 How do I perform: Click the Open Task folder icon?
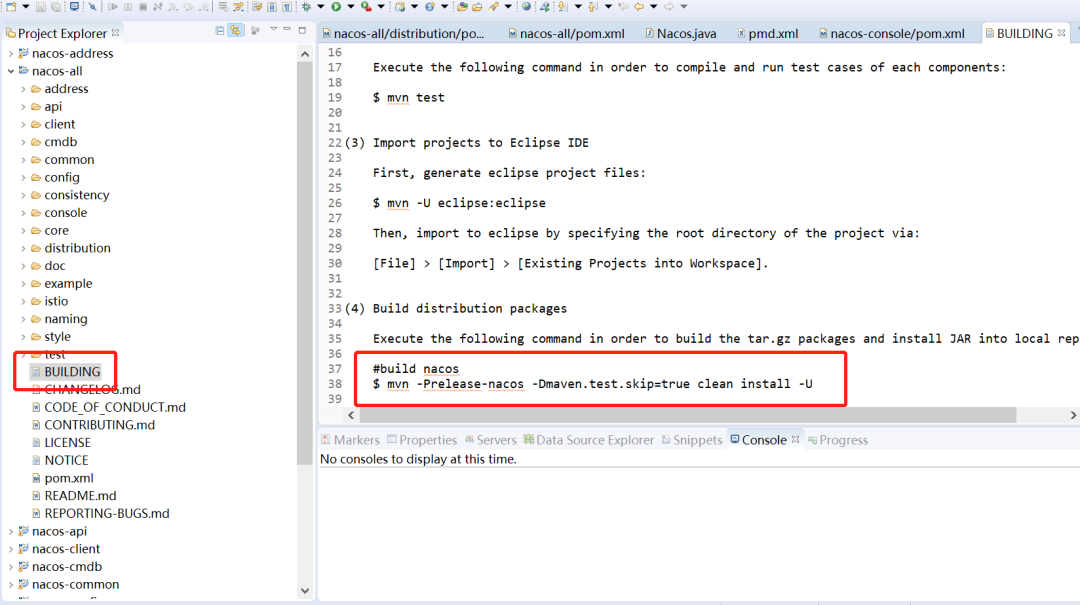point(477,7)
